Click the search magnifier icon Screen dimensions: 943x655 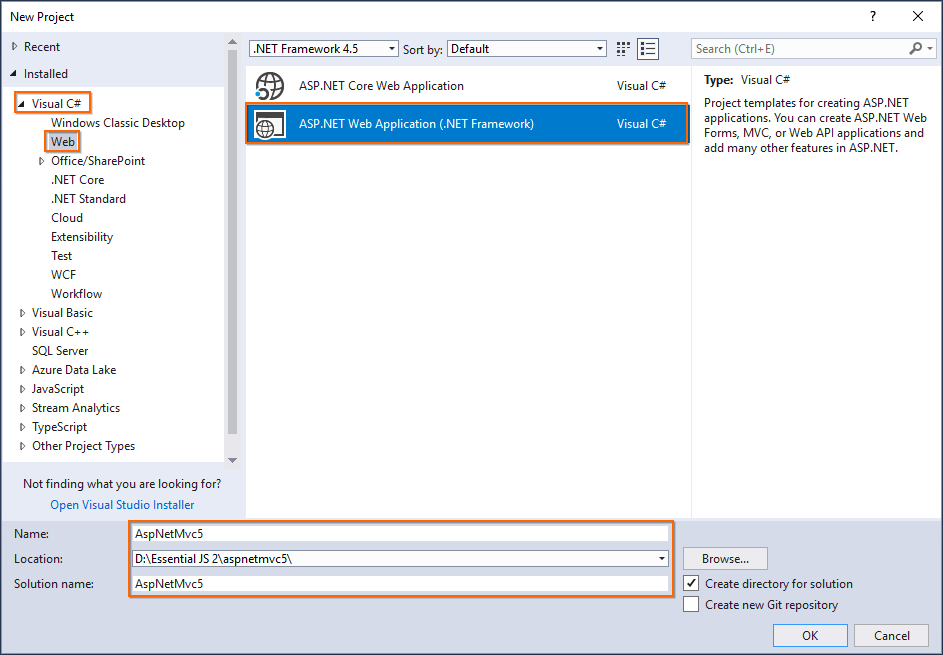[915, 48]
